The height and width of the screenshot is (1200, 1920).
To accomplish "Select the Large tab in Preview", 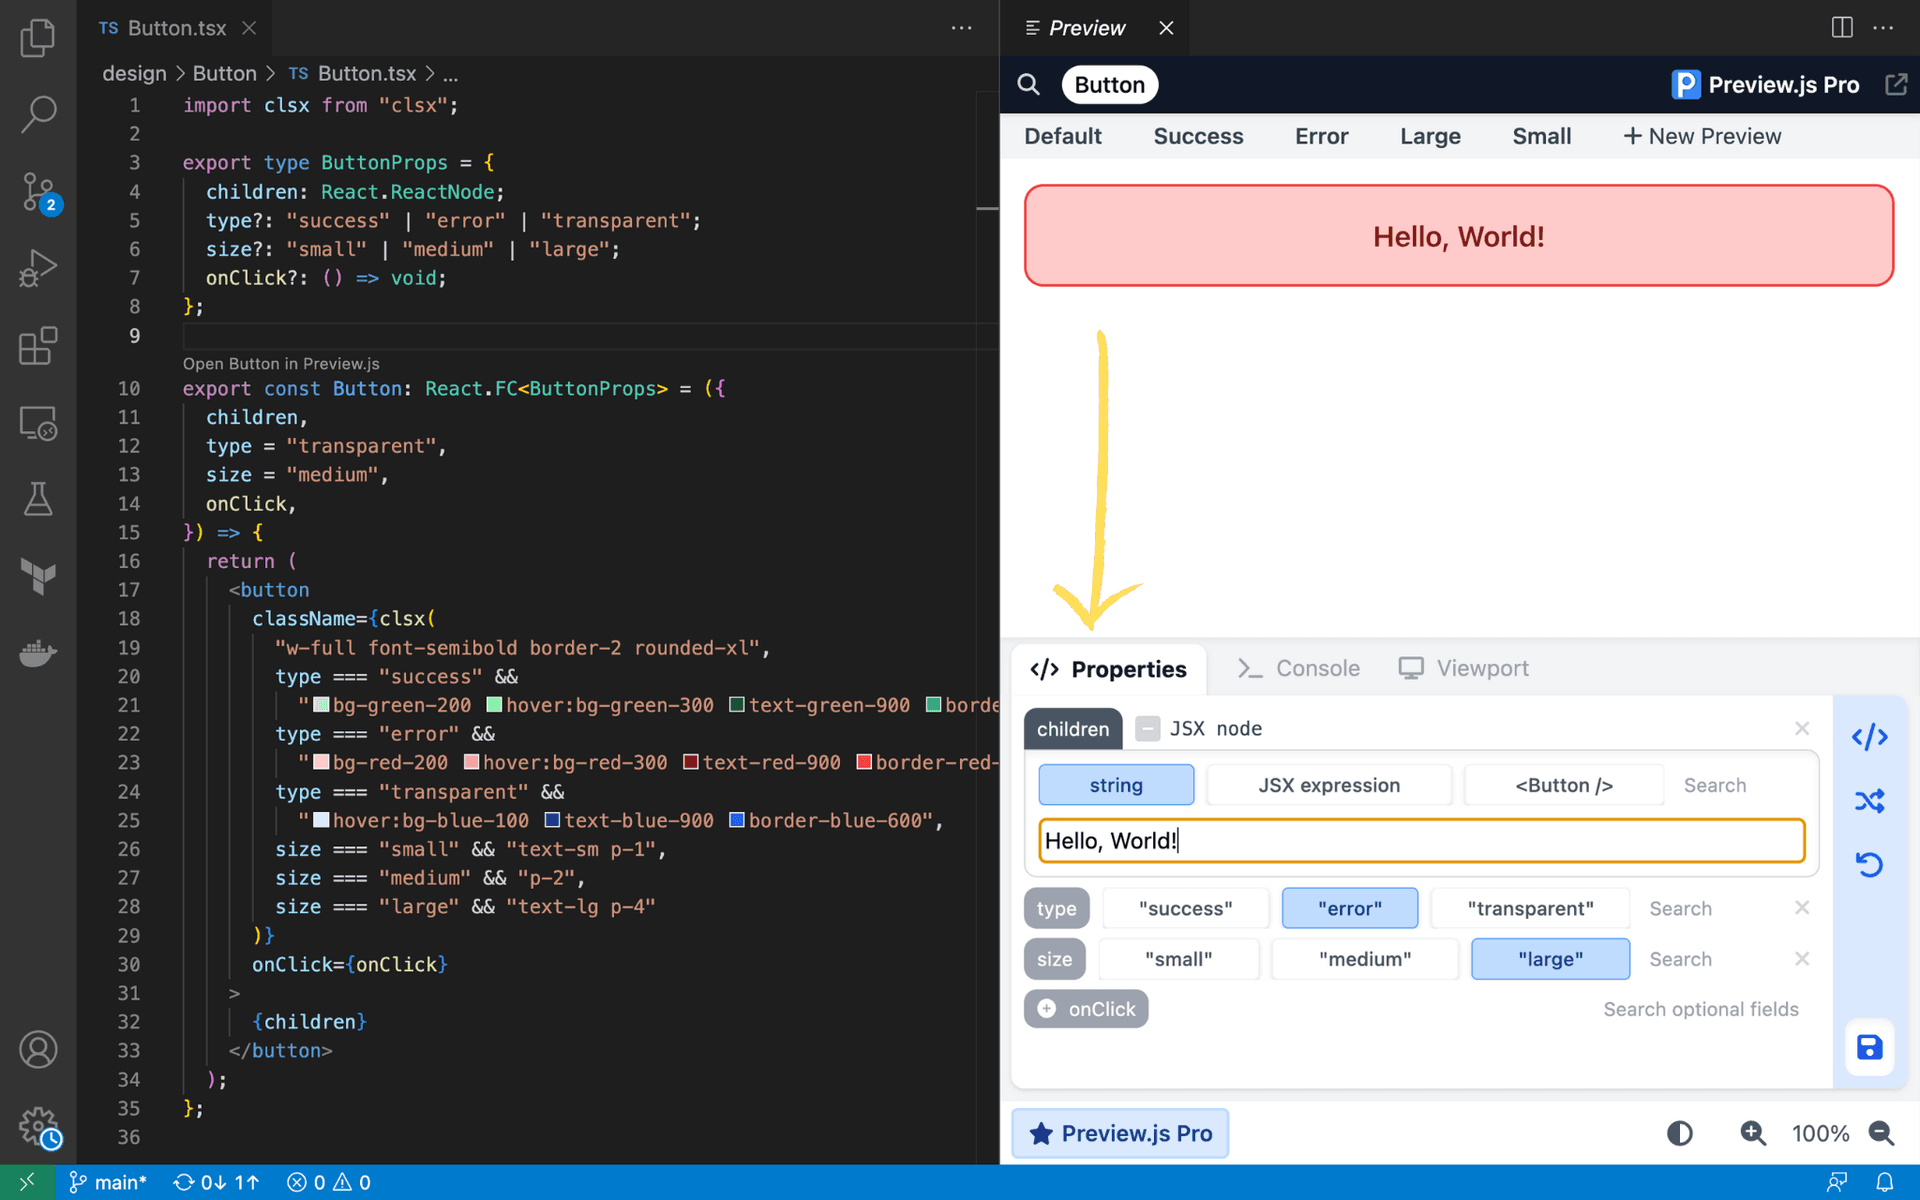I will 1431,135.
